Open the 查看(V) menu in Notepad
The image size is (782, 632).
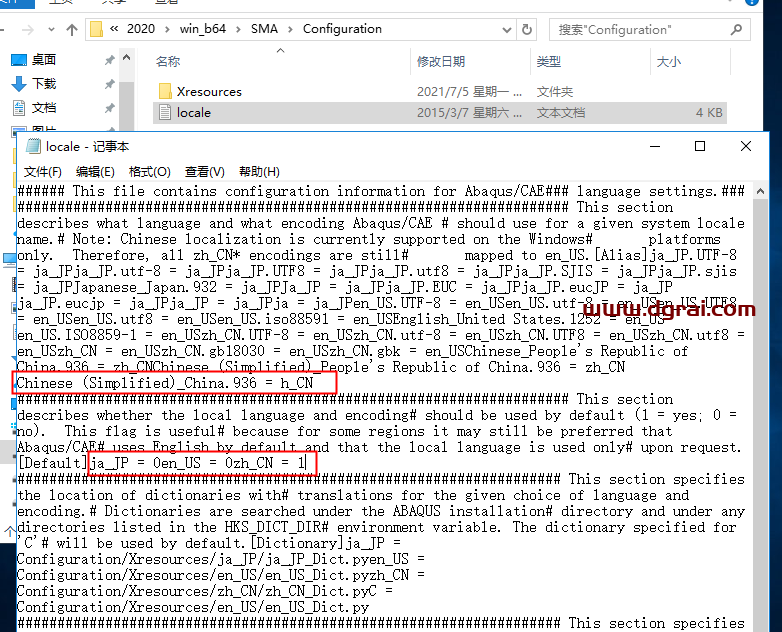[x=204, y=172]
